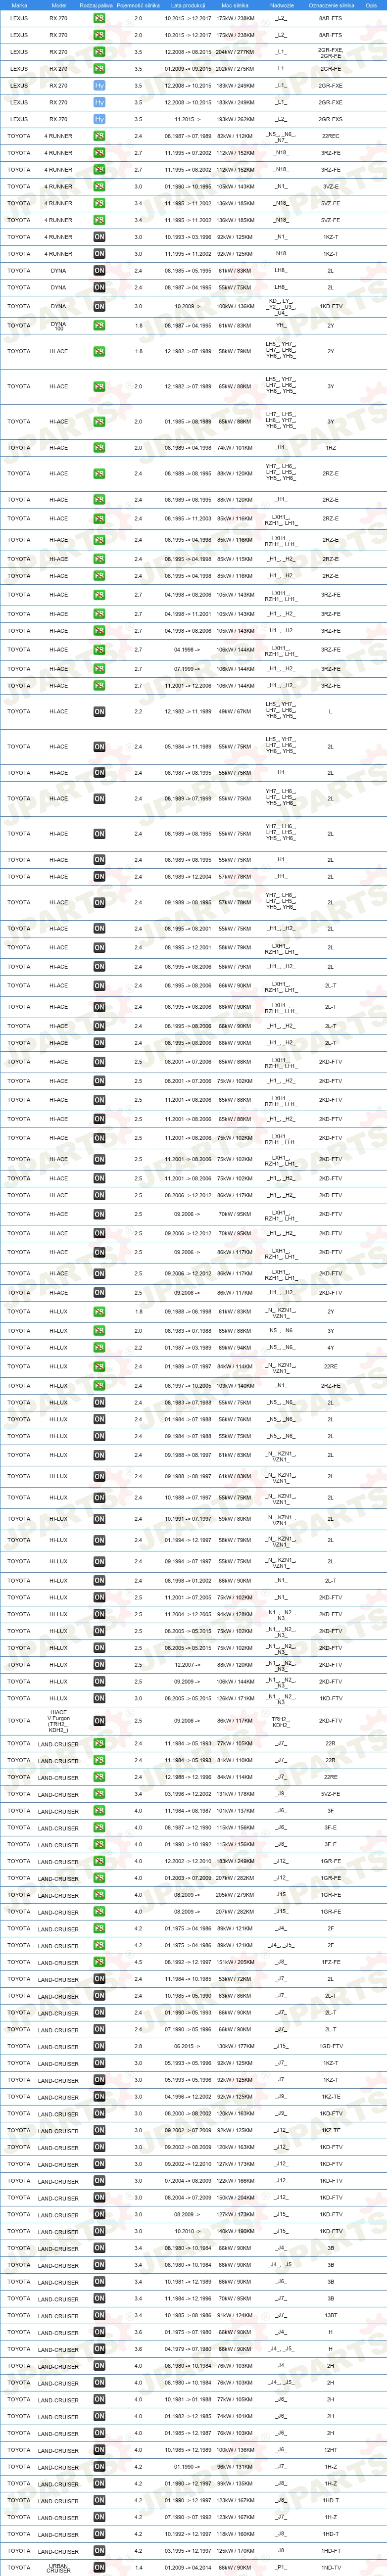Screen dimensions: 387x2576
Task: Click the ON diesel icon in the HI-LUX 2L-T row
Action: point(99,1581)
